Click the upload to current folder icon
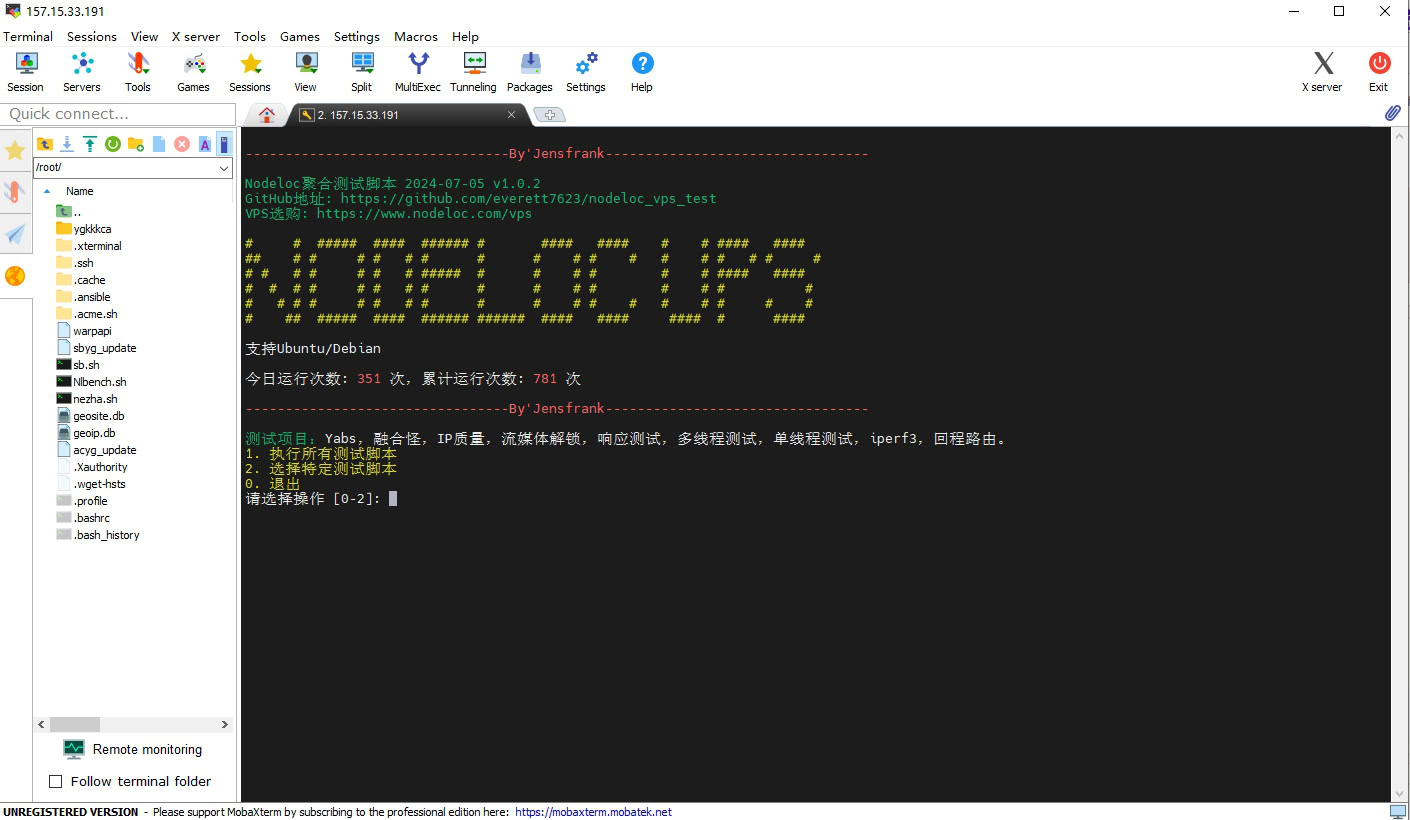This screenshot has width=1410, height=820. [x=90, y=144]
